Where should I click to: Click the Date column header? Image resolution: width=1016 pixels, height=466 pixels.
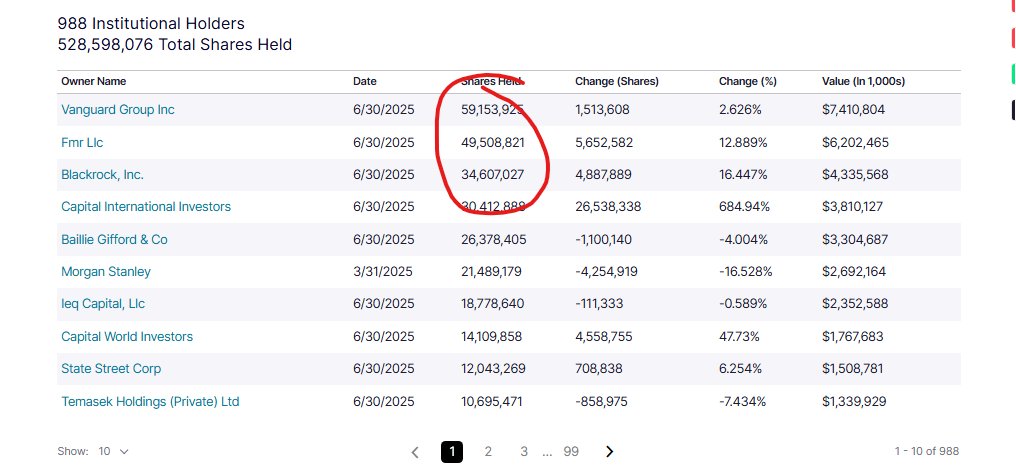pyautogui.click(x=365, y=82)
